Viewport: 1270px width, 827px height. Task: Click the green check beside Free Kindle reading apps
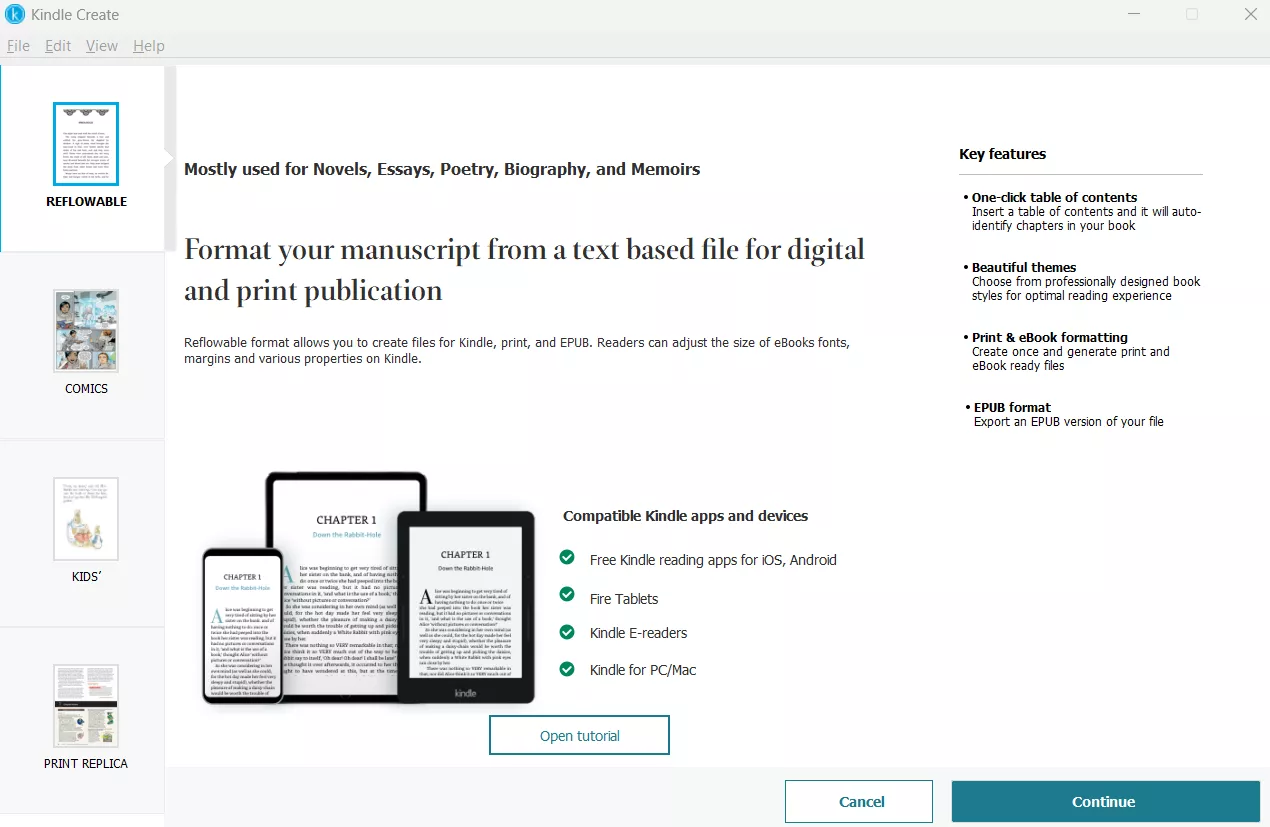567,558
